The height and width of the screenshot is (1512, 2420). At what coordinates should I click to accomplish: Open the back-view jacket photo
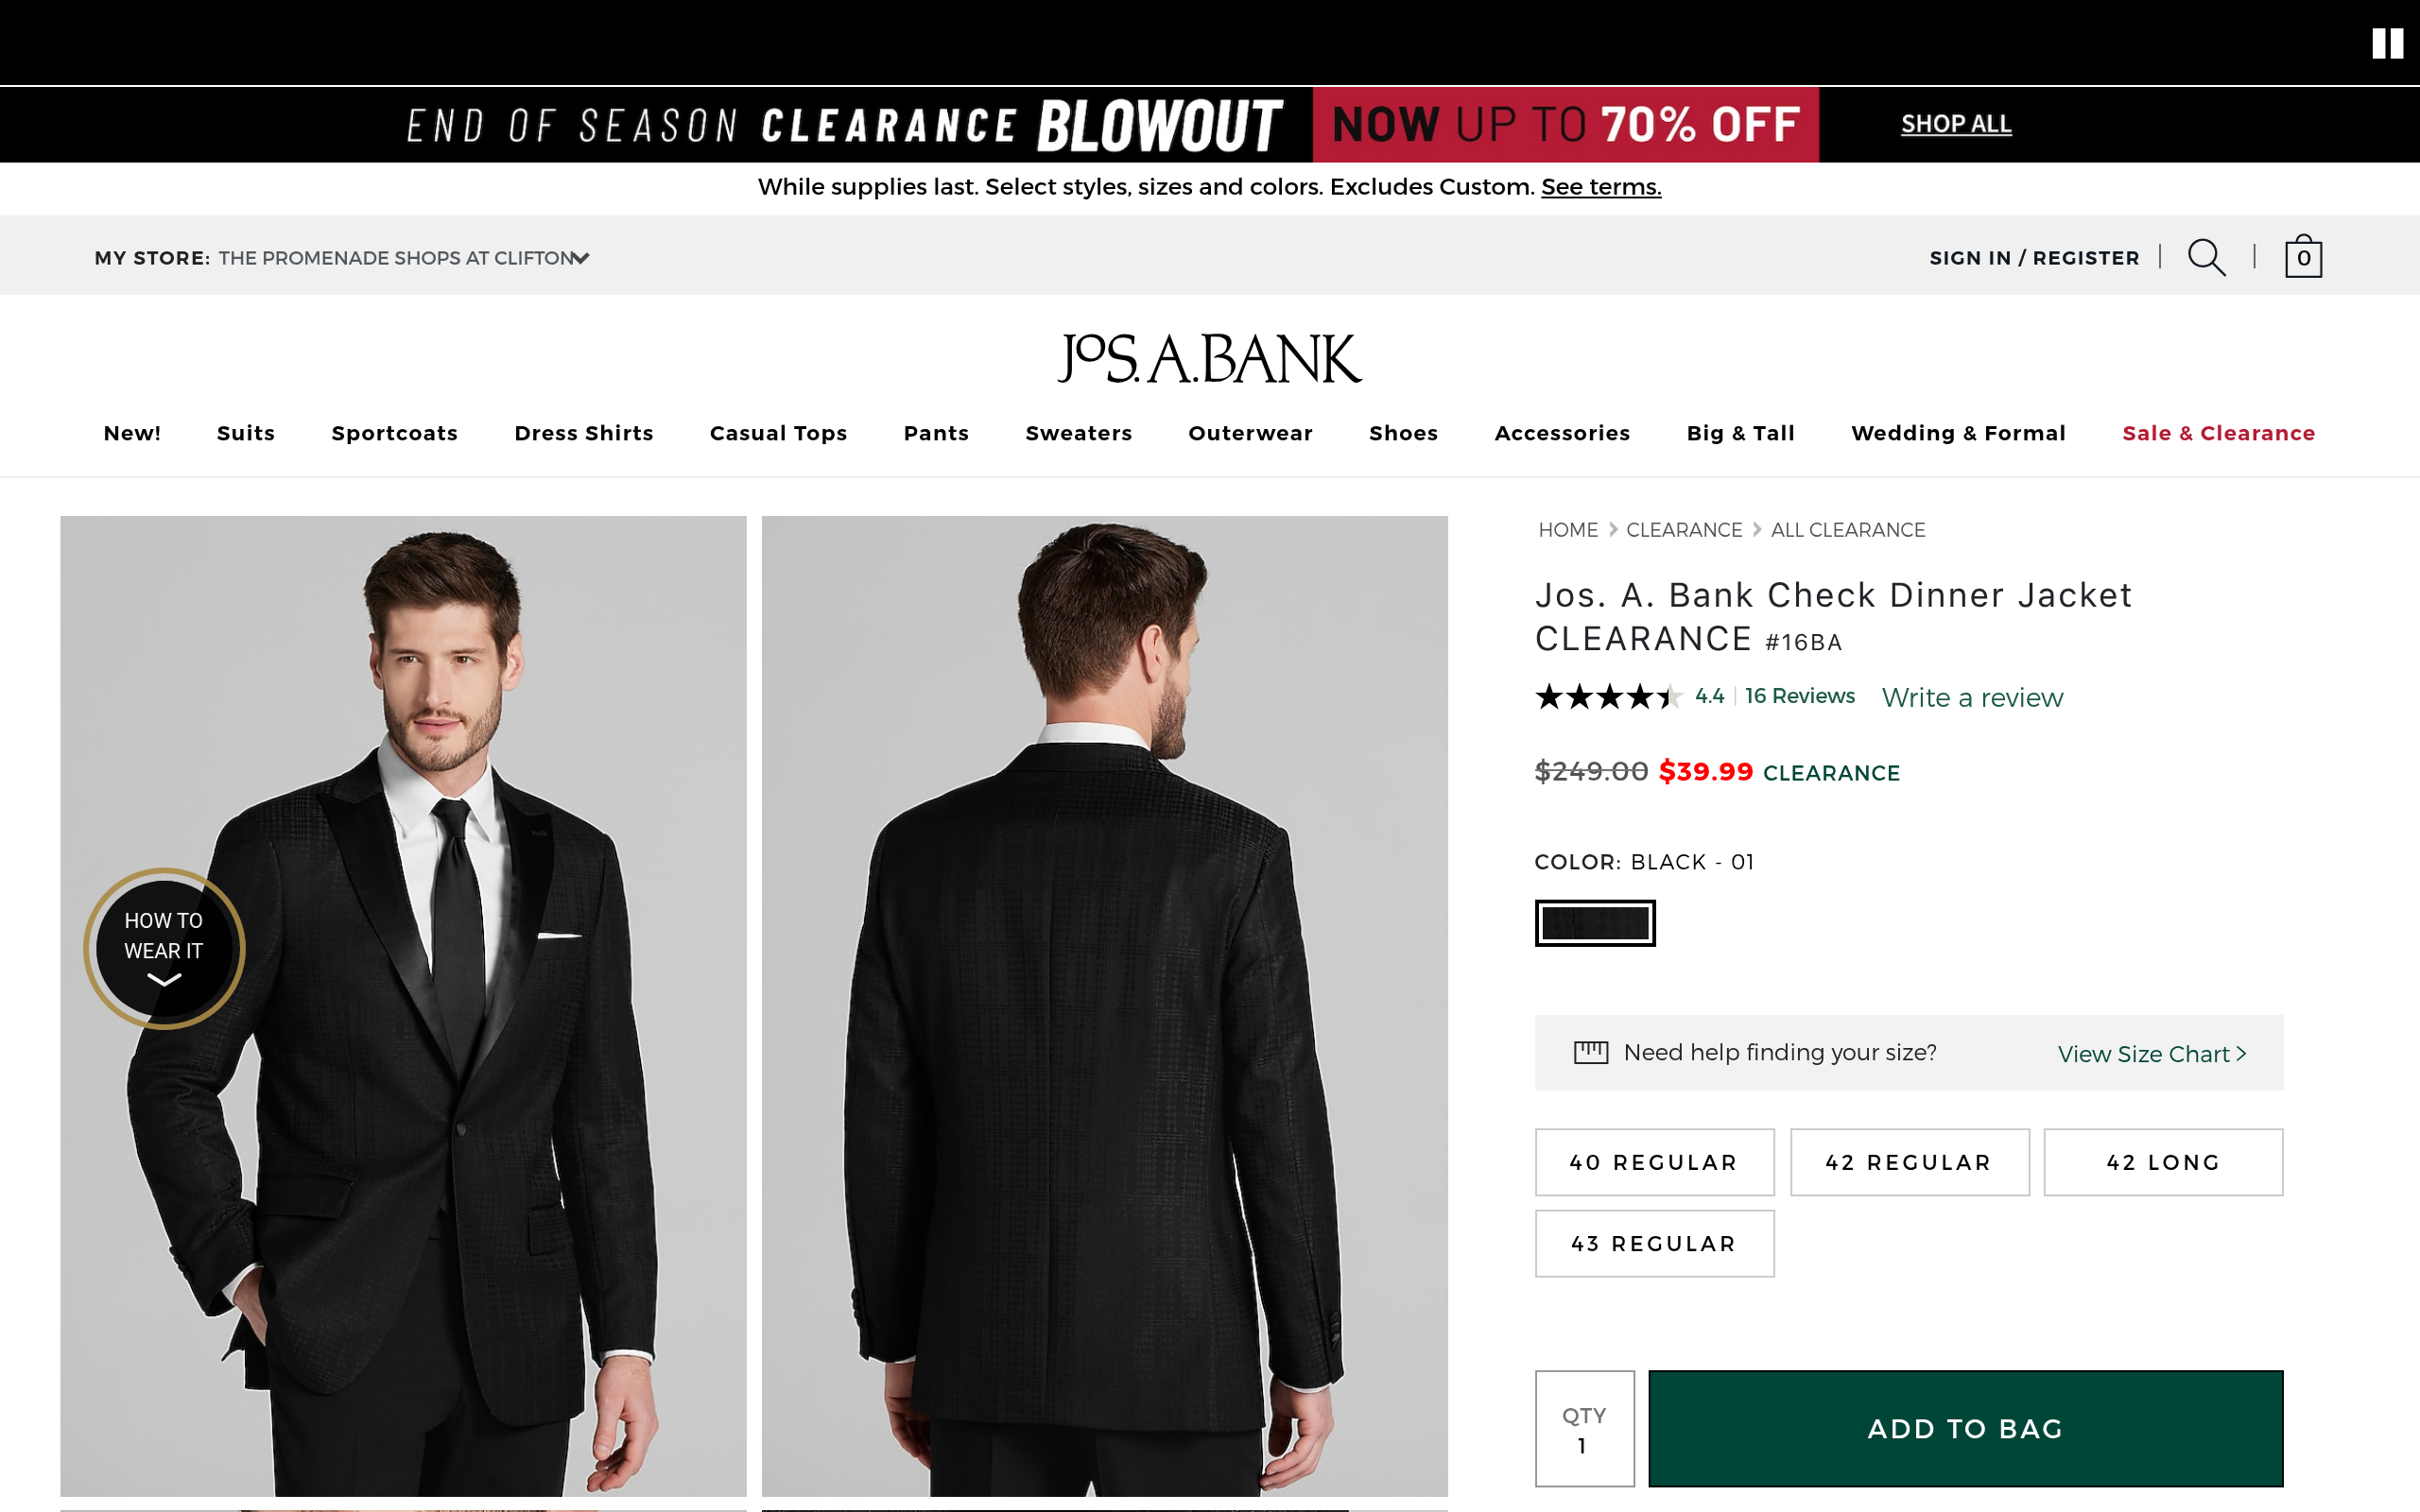[1104, 1005]
